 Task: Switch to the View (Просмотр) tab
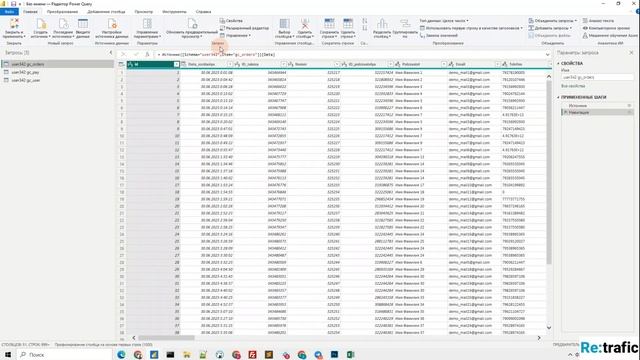pyautogui.click(x=144, y=12)
